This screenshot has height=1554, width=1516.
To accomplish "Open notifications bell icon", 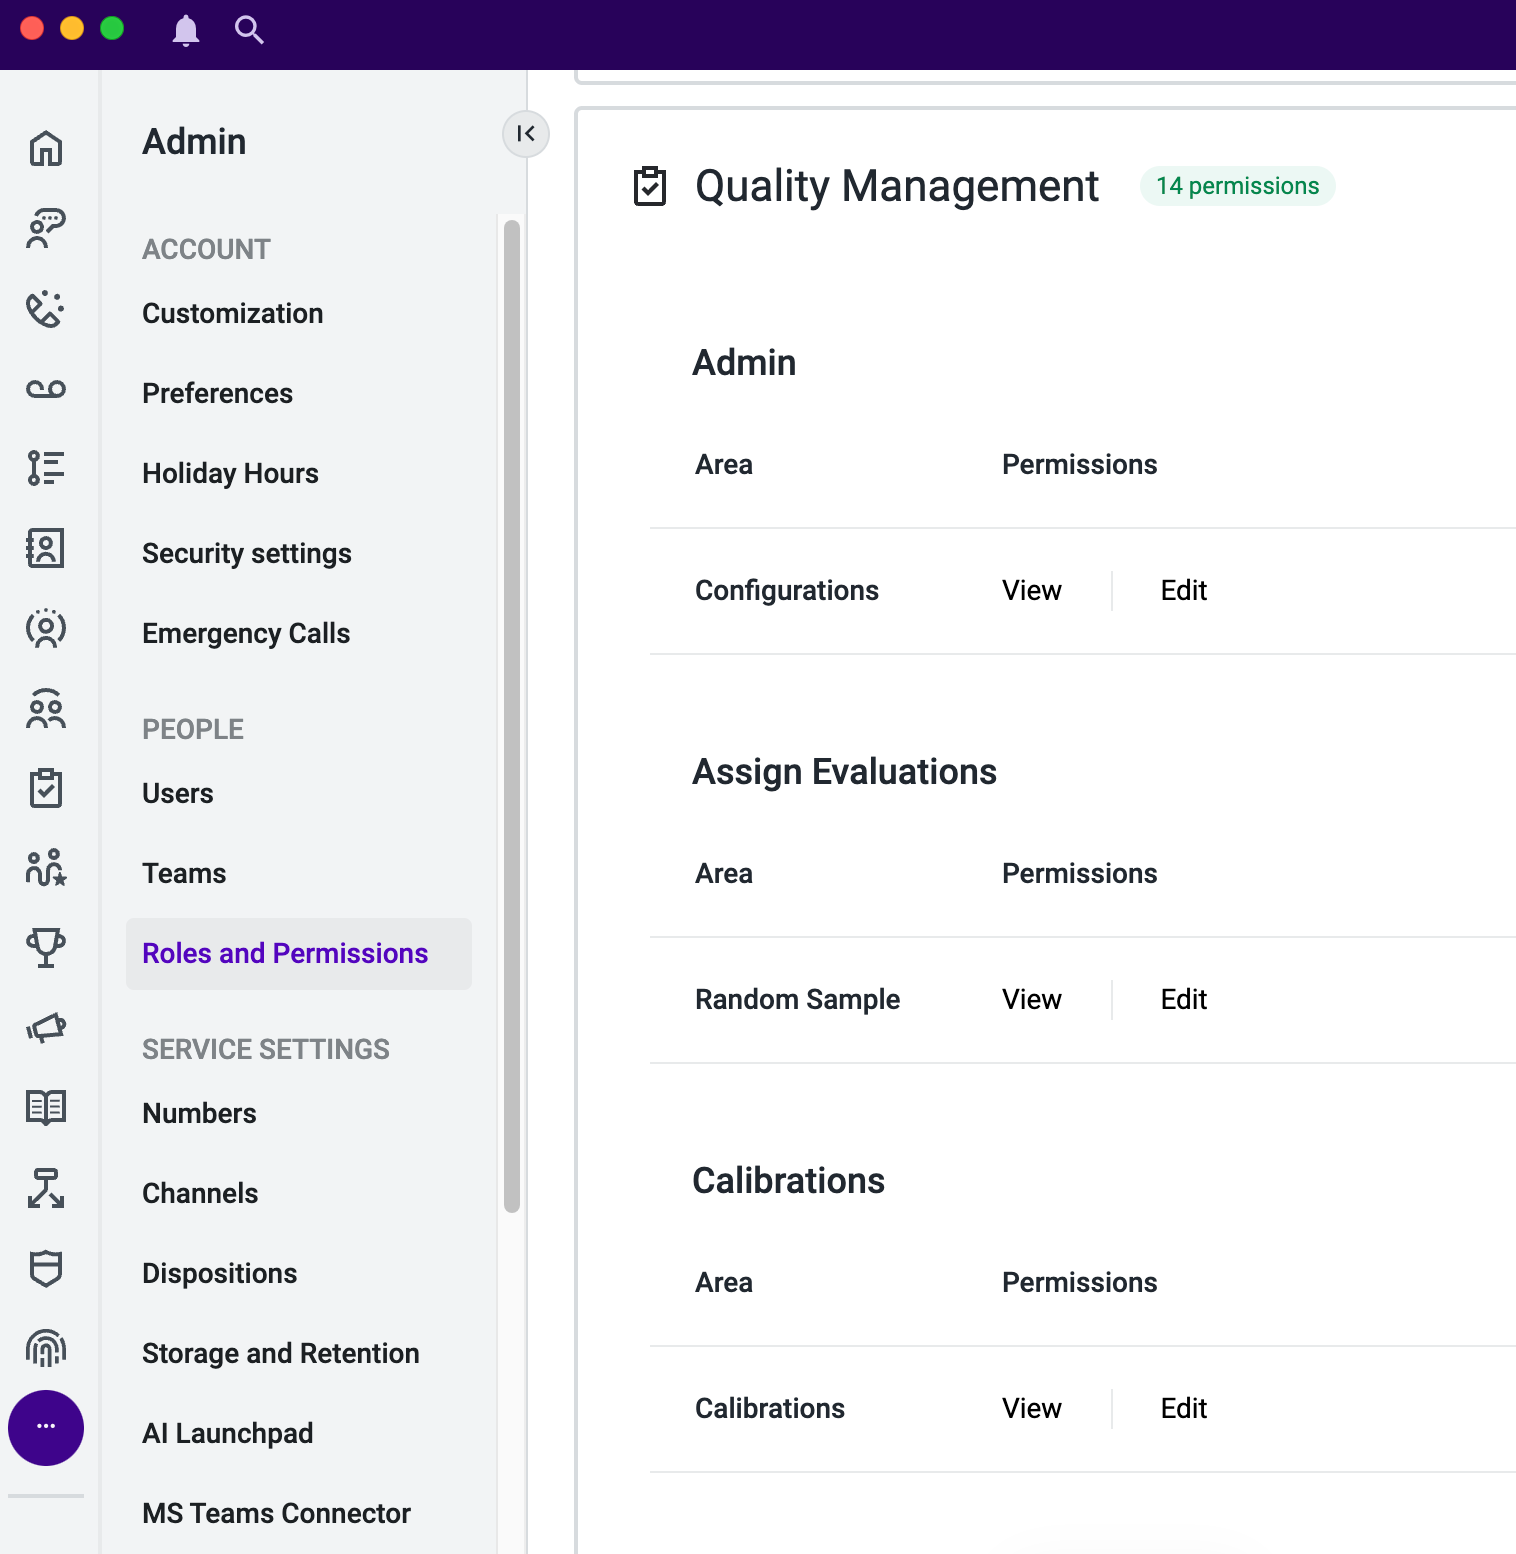I will click(186, 31).
